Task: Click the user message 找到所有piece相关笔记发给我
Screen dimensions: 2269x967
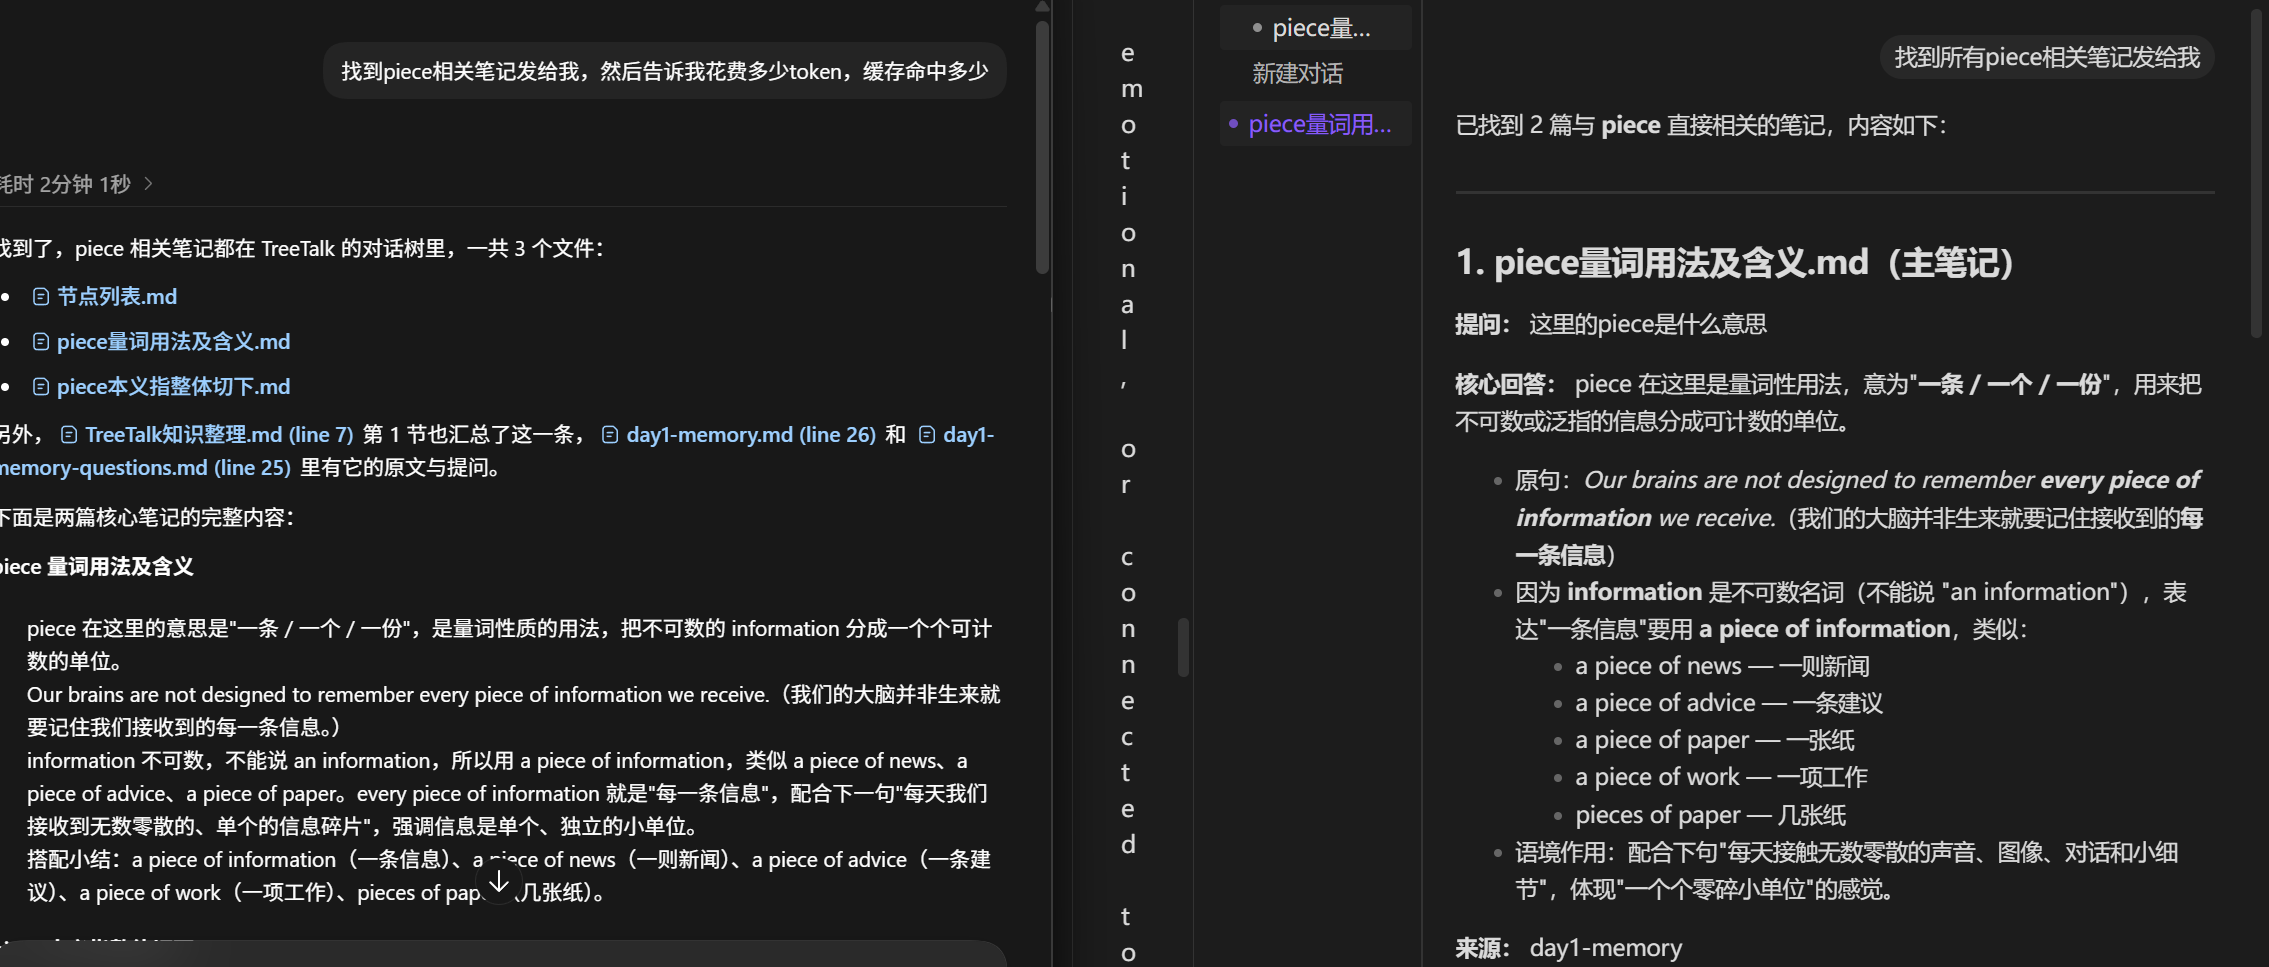Action: click(x=2047, y=58)
